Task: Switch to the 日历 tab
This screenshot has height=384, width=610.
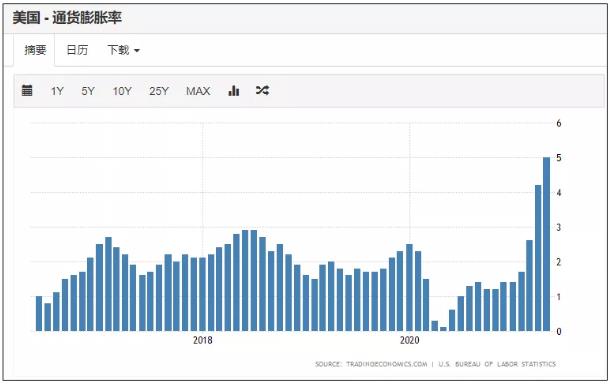Action: [x=77, y=50]
